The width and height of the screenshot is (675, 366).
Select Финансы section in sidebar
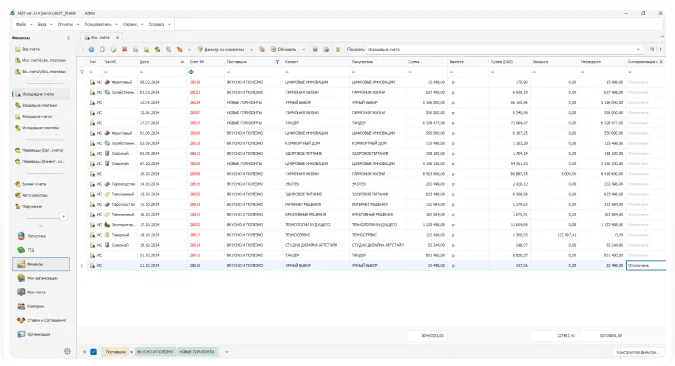41,264
